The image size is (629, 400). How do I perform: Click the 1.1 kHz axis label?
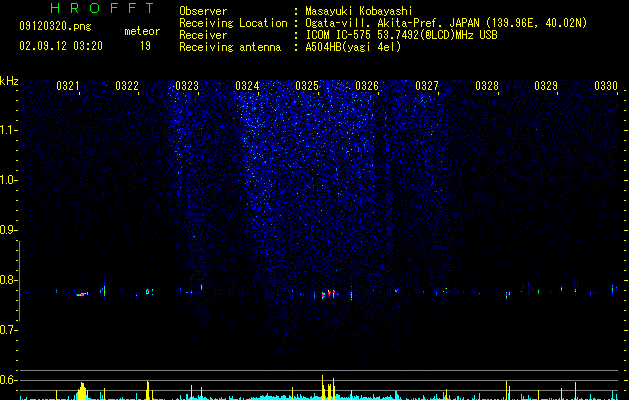click(8, 130)
